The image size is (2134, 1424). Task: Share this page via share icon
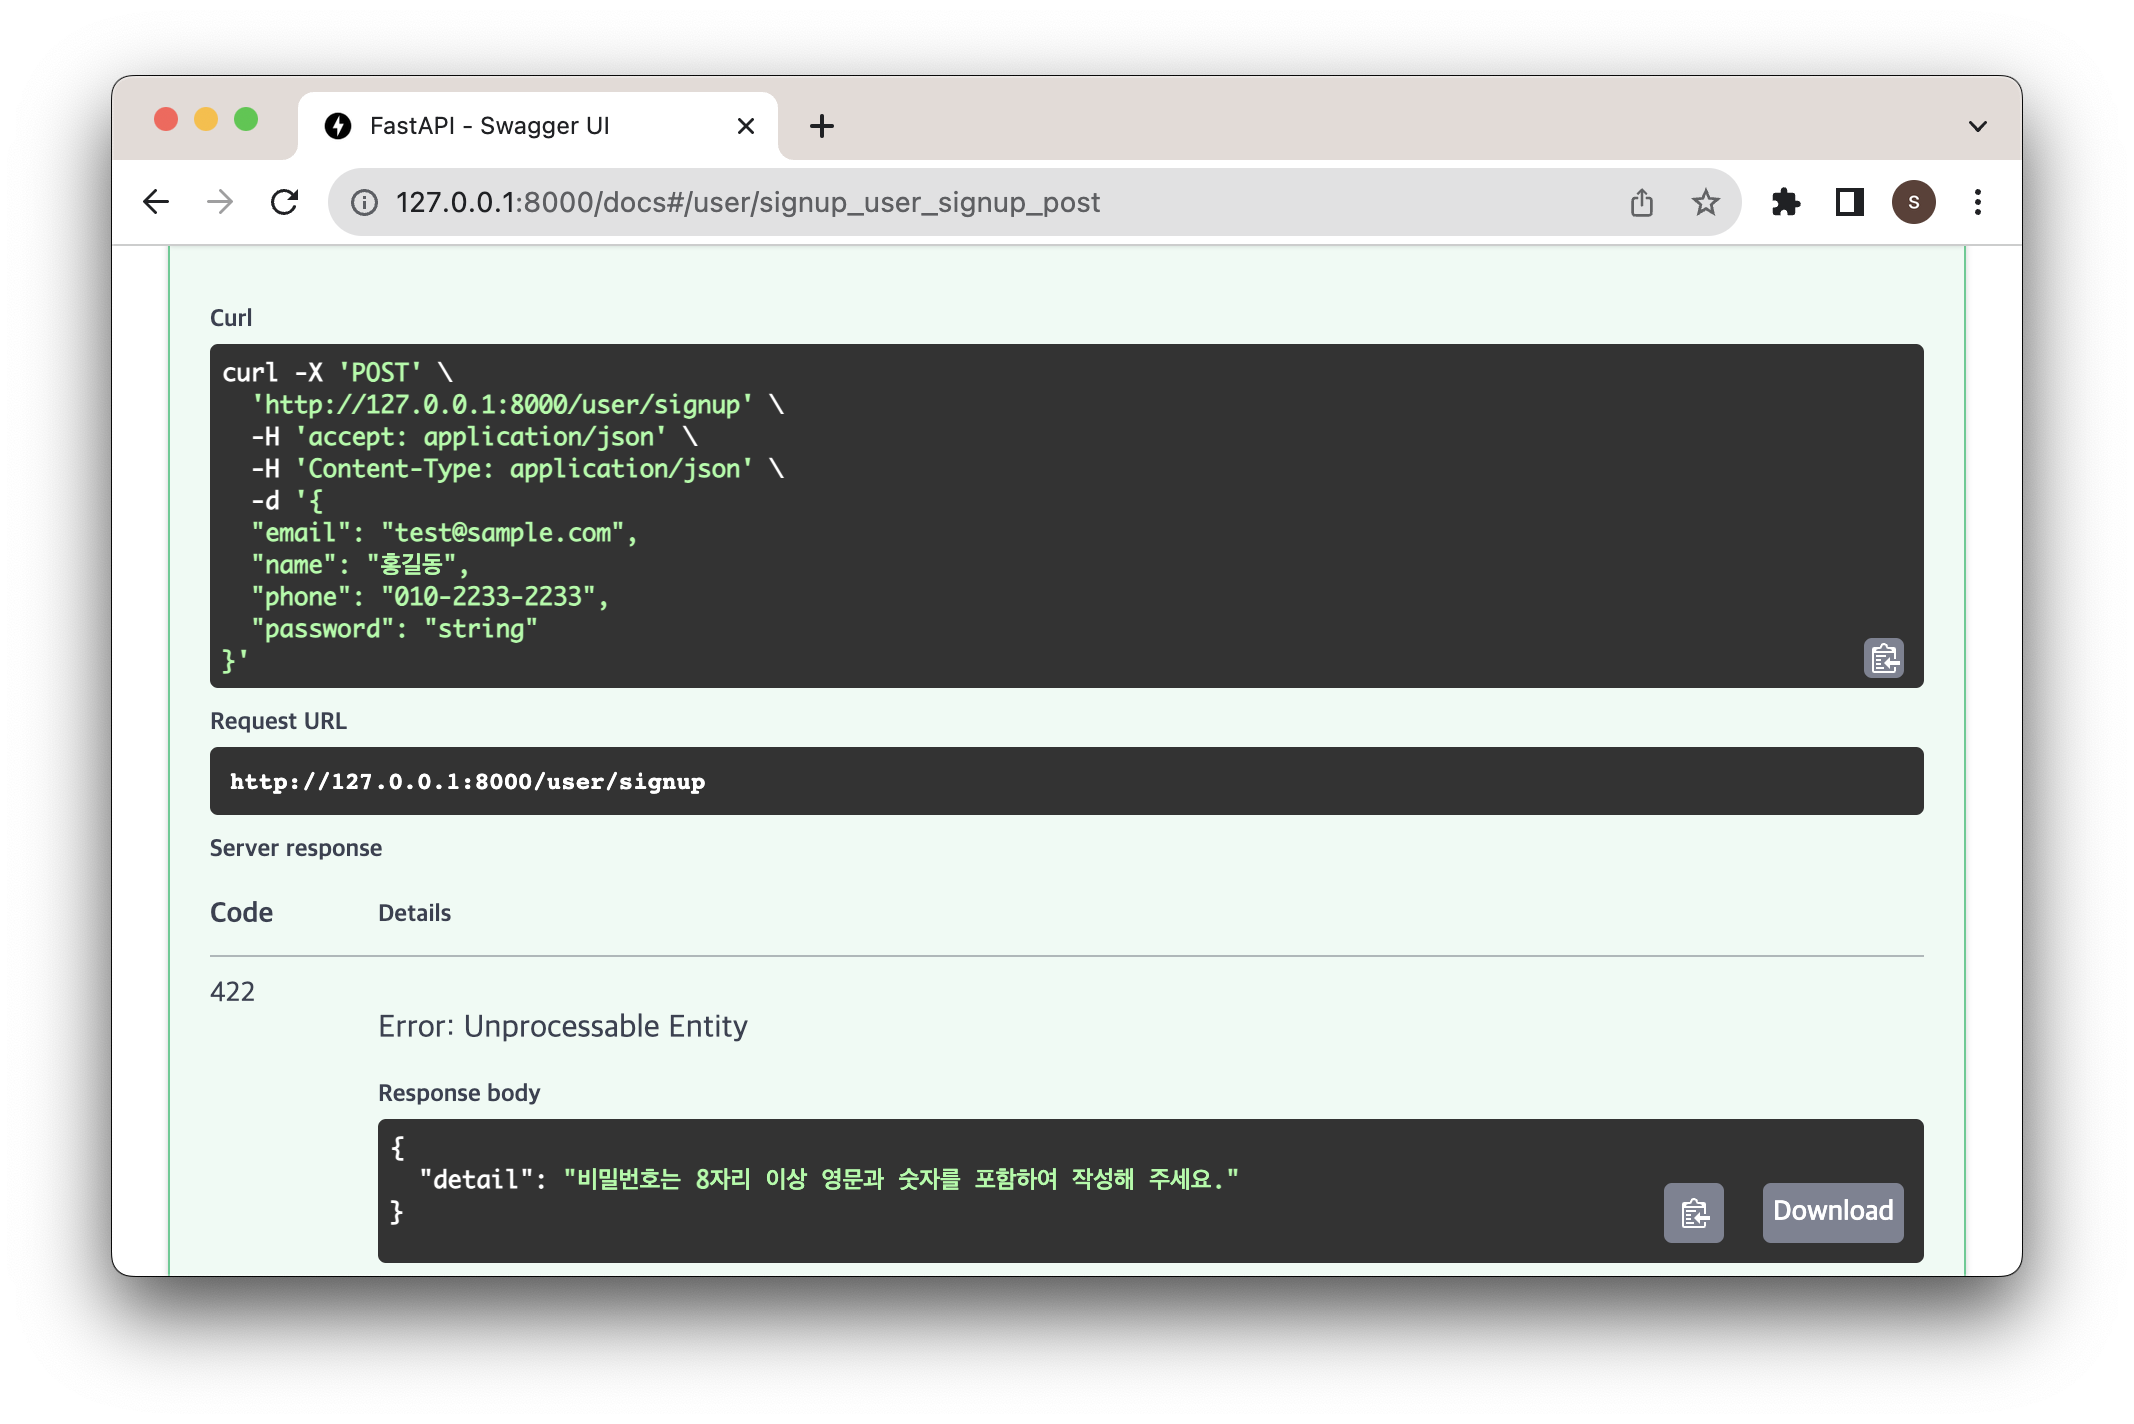pyautogui.click(x=1641, y=203)
